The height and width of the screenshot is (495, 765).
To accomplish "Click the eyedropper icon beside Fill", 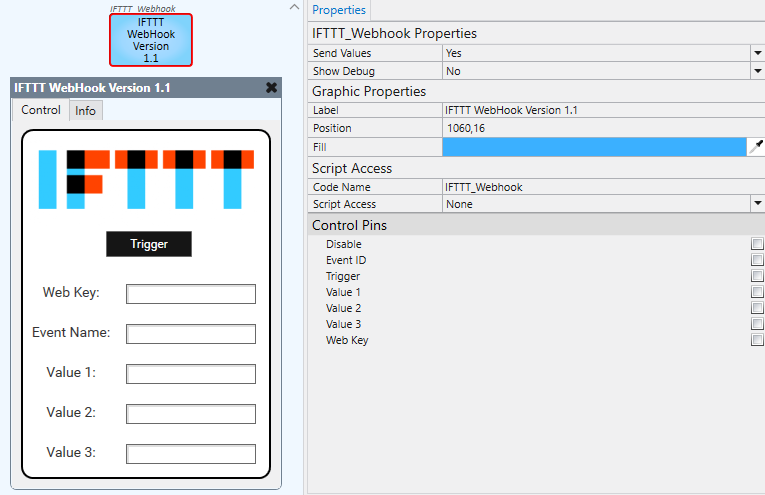I will pos(756,147).
